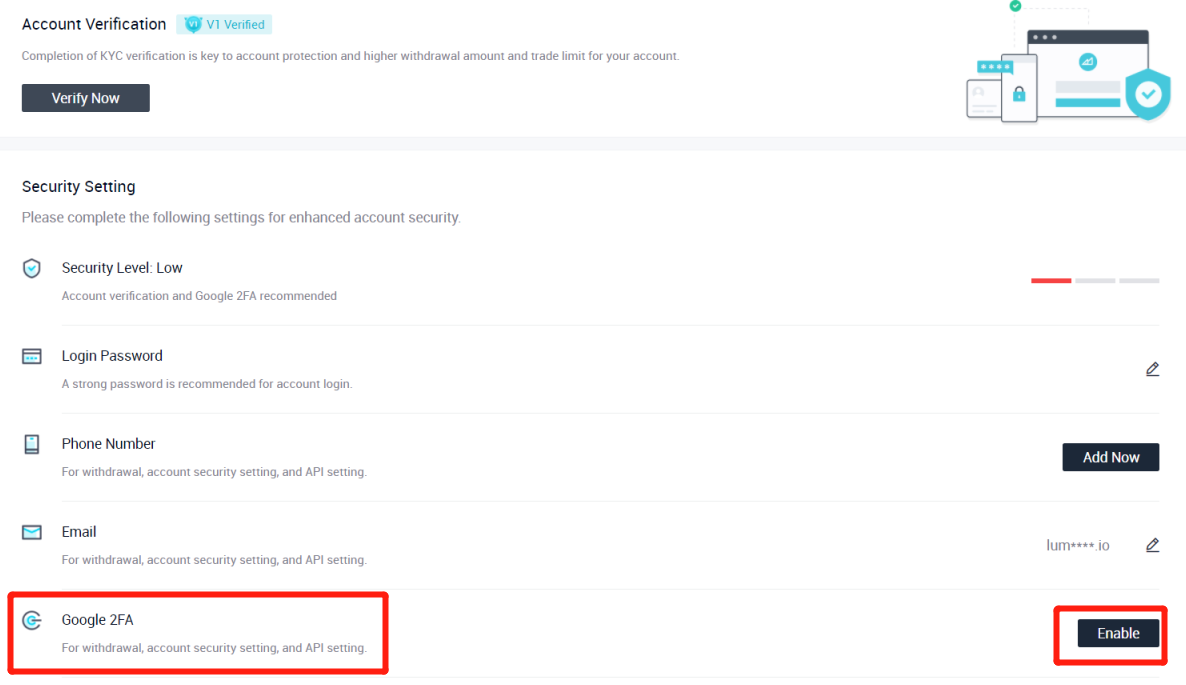
Task: Click the red security level bar segment
Action: coord(1051,281)
